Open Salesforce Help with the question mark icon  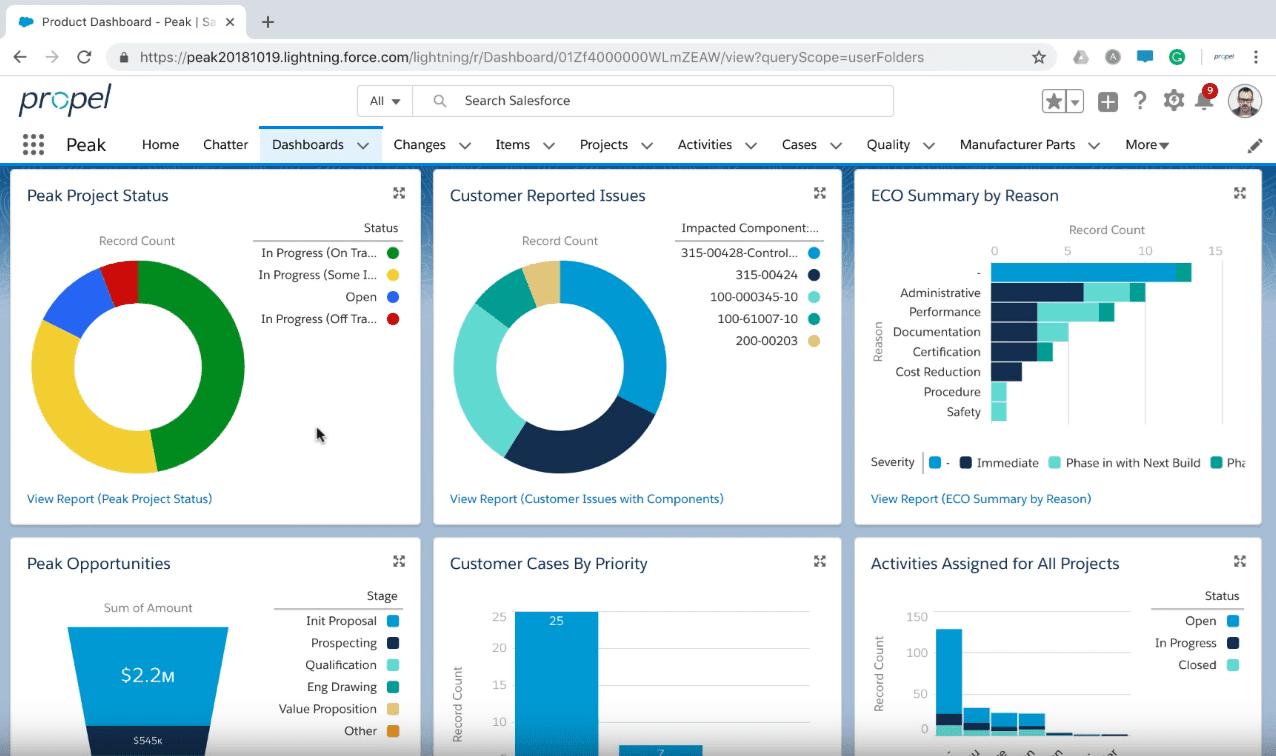1140,100
